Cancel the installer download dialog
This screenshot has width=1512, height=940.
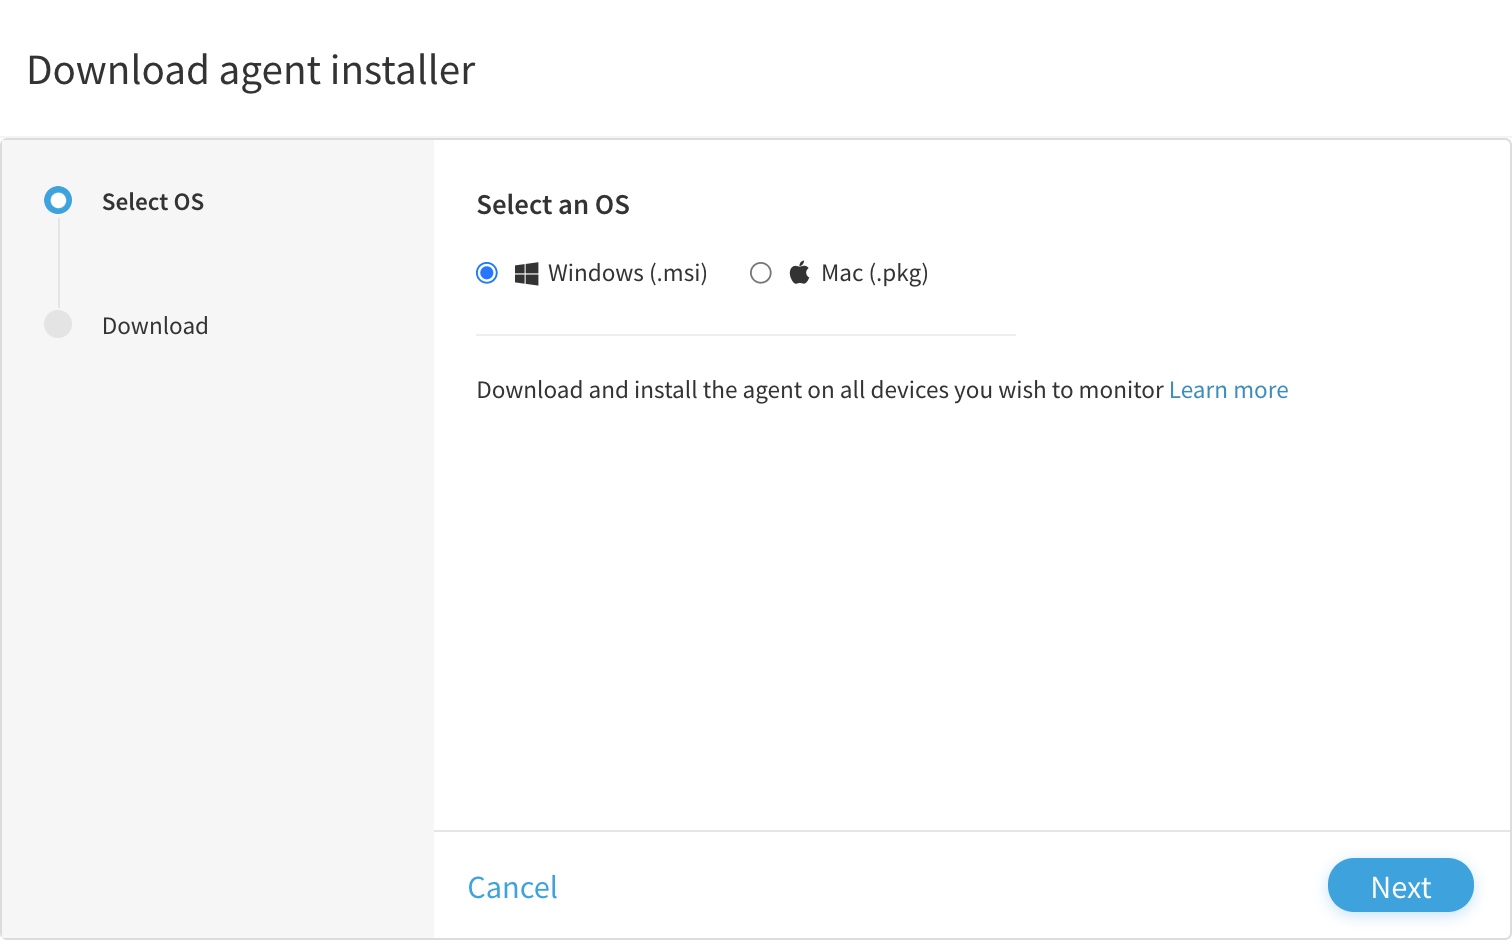(x=512, y=887)
